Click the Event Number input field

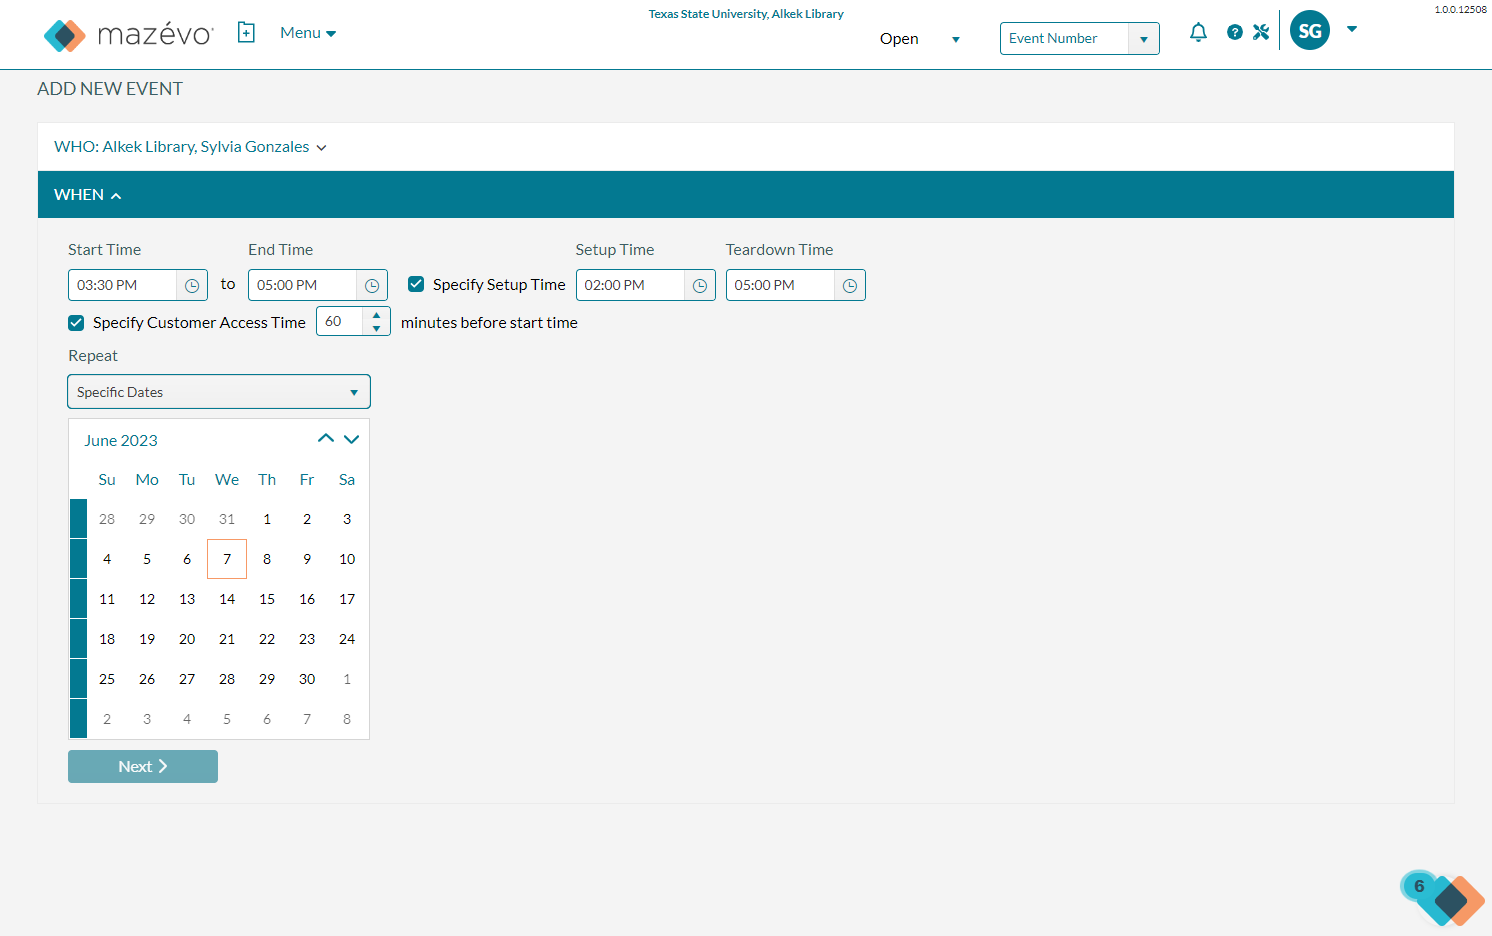point(1065,39)
